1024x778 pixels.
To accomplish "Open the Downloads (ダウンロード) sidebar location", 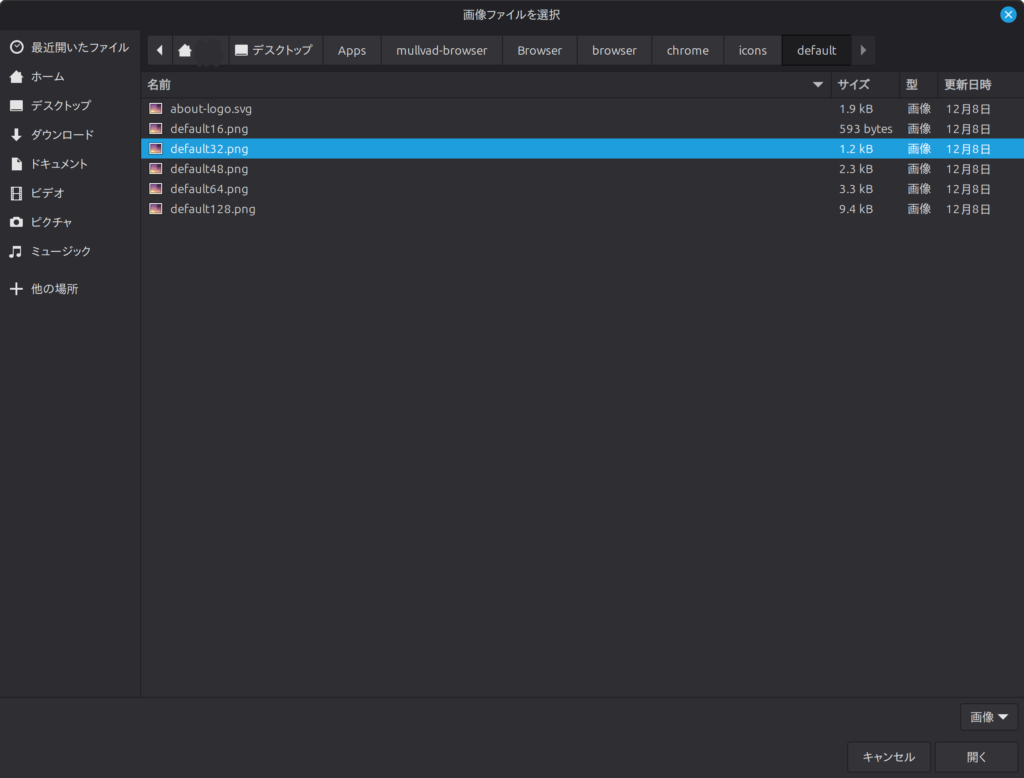I will click(x=62, y=135).
